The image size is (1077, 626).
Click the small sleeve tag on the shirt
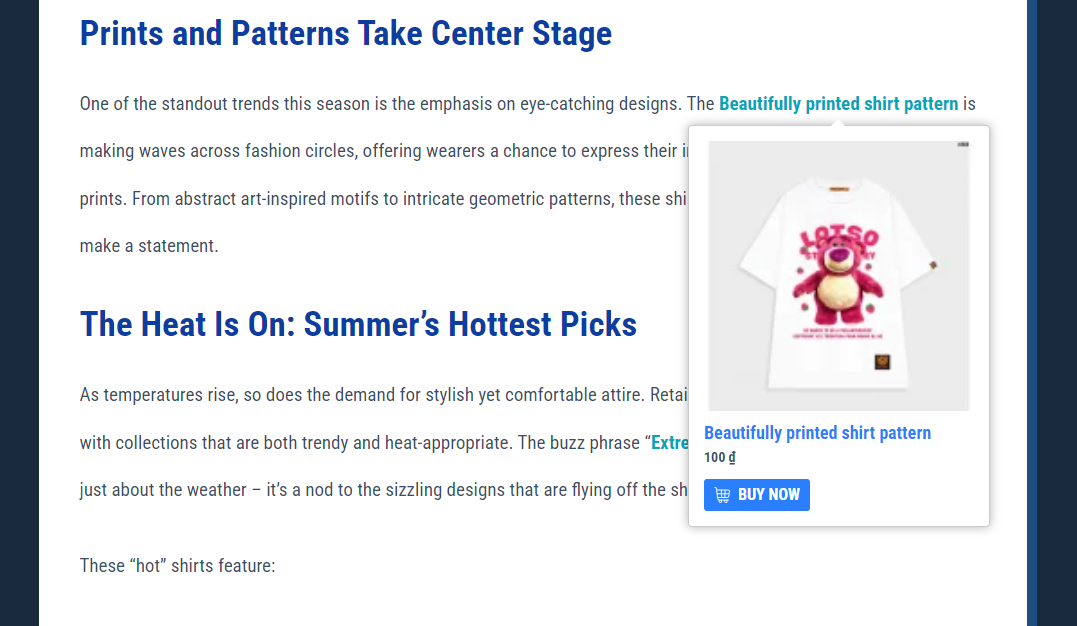click(x=933, y=265)
